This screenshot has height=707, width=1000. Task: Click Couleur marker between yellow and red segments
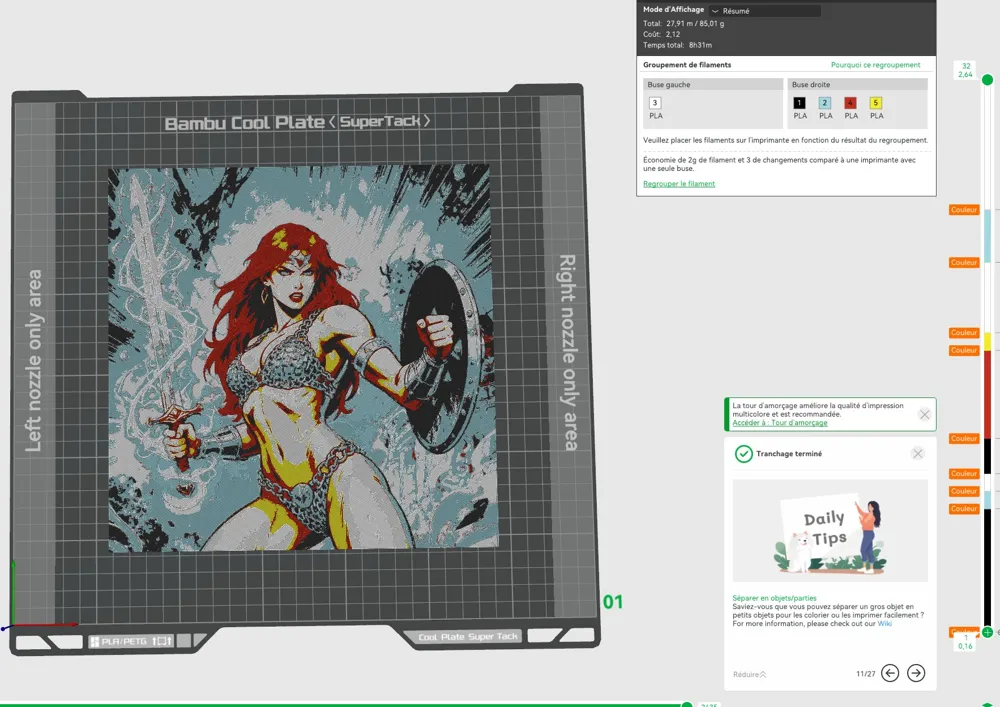964,351
